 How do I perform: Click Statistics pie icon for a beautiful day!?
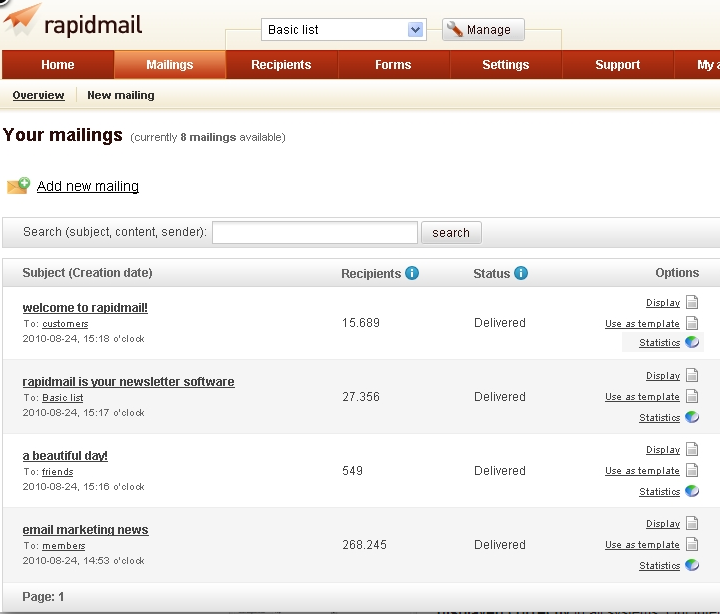point(692,491)
